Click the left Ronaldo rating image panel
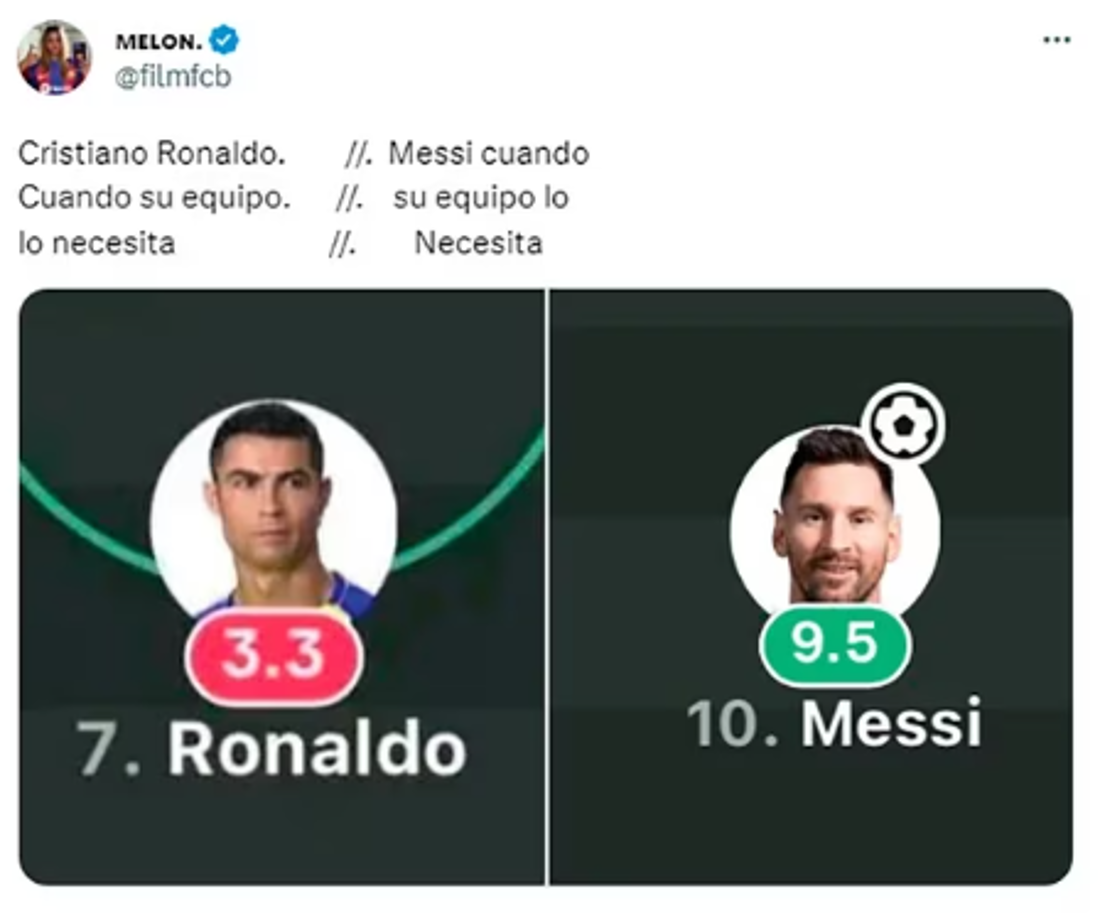The image size is (1100, 918). pyautogui.click(x=280, y=590)
